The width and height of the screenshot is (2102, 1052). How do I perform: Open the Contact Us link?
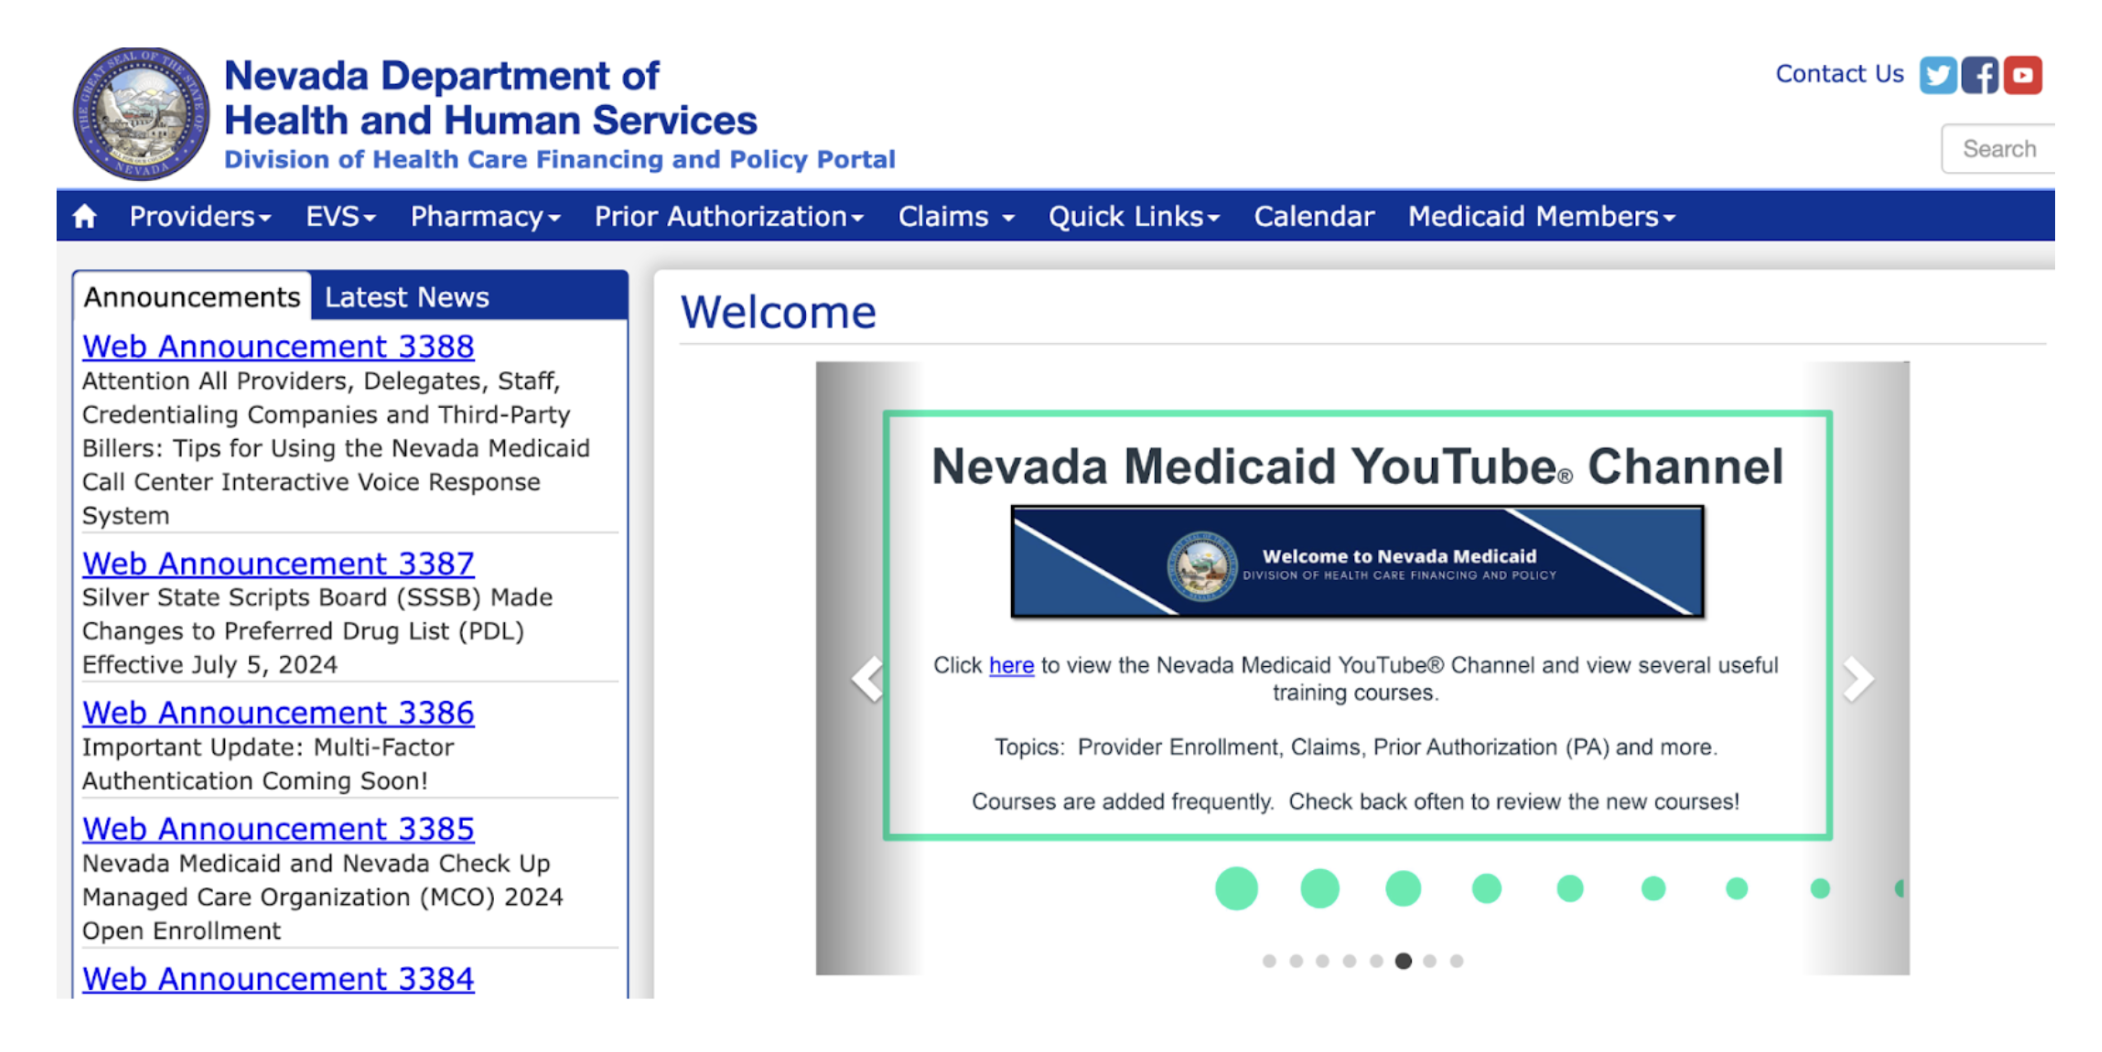(x=1839, y=74)
